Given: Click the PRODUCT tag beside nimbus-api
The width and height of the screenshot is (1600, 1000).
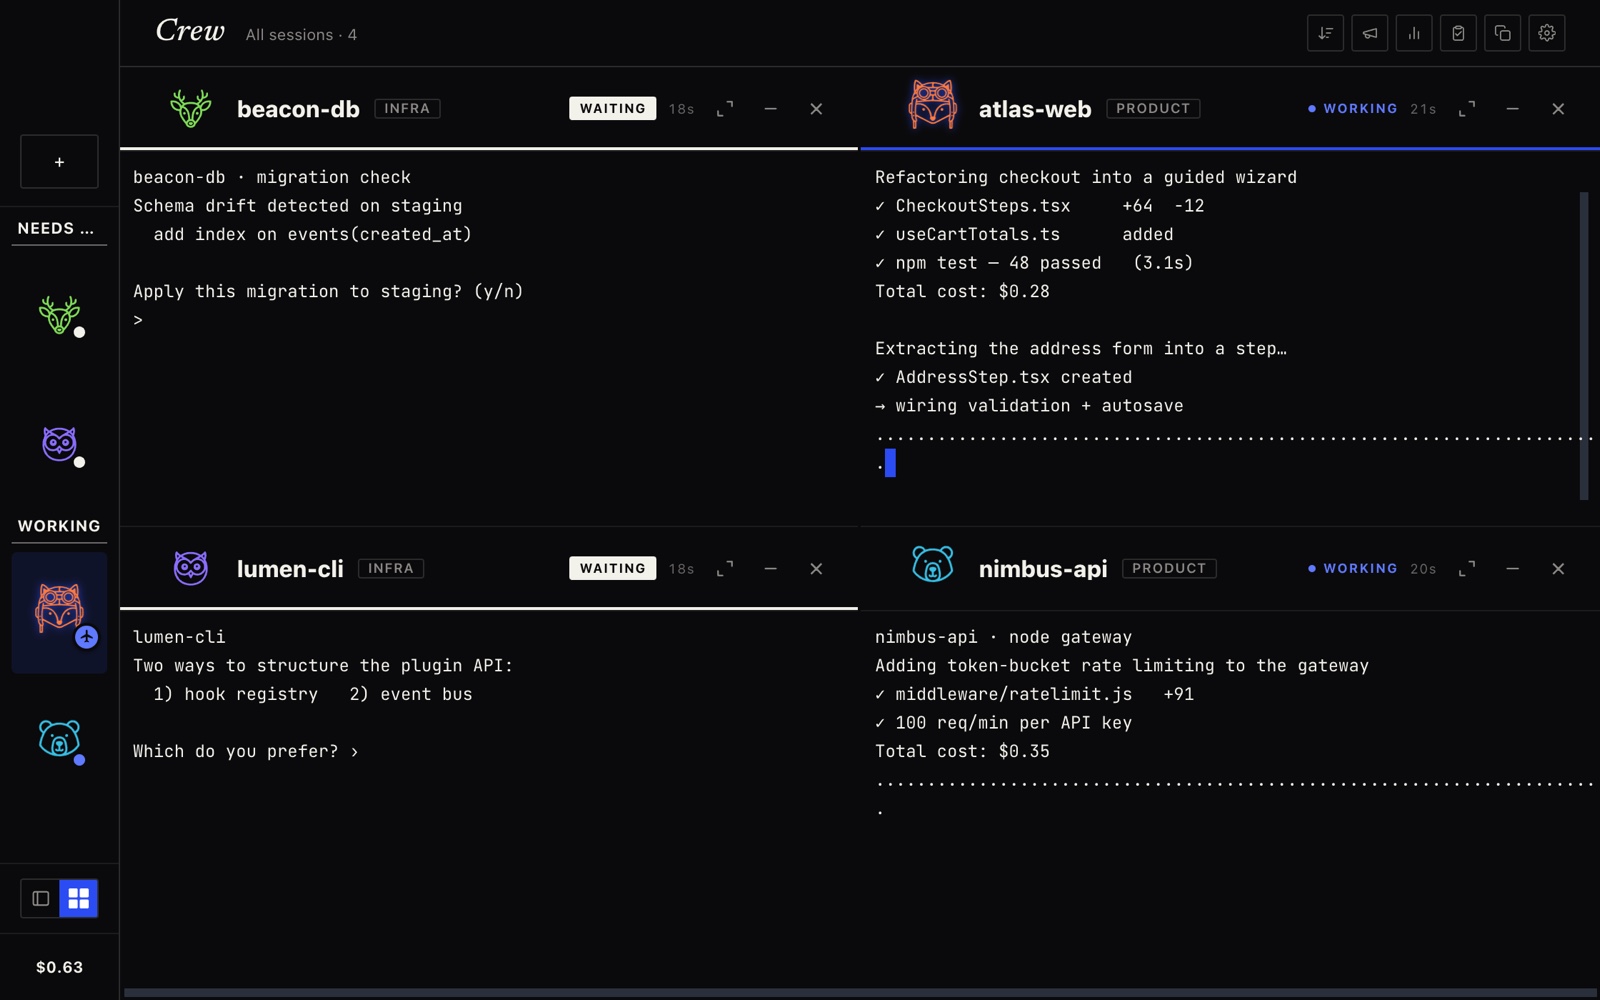Looking at the screenshot, I should tap(1169, 568).
